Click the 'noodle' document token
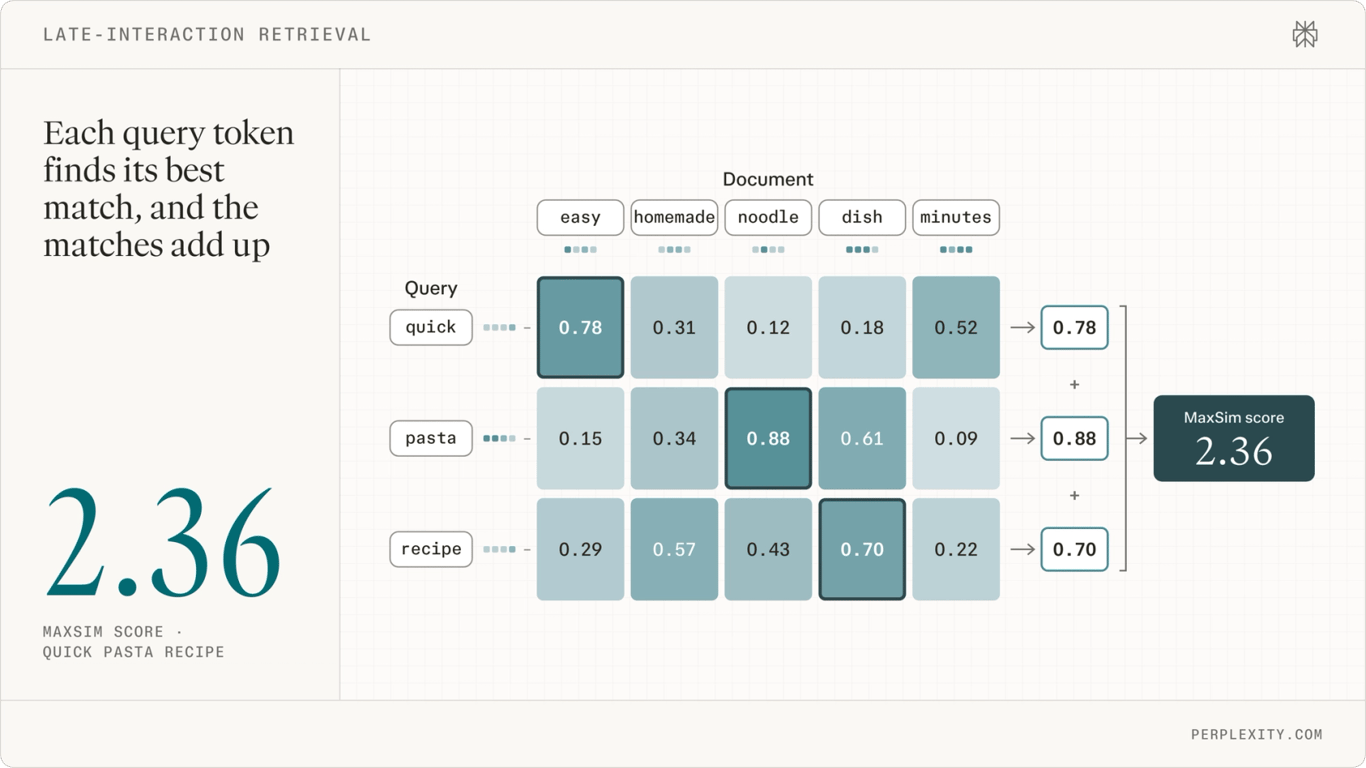1366x768 pixels. coord(768,217)
